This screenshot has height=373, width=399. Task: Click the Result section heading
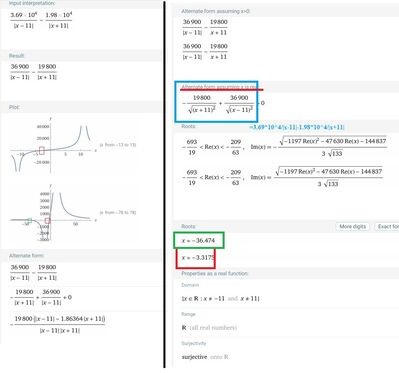coord(17,56)
